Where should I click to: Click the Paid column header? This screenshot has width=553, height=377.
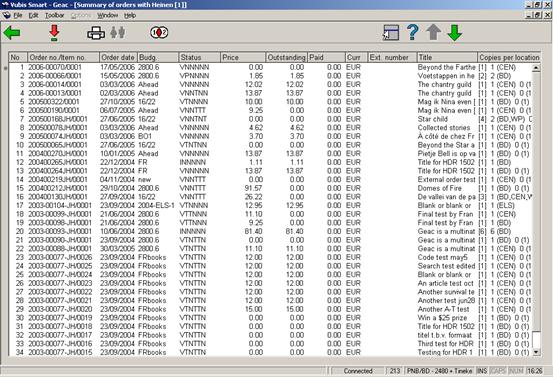point(326,57)
